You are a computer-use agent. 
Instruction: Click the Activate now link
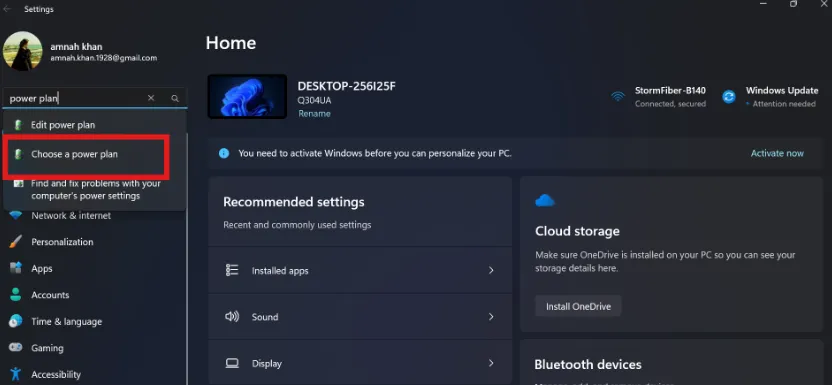[x=777, y=153]
